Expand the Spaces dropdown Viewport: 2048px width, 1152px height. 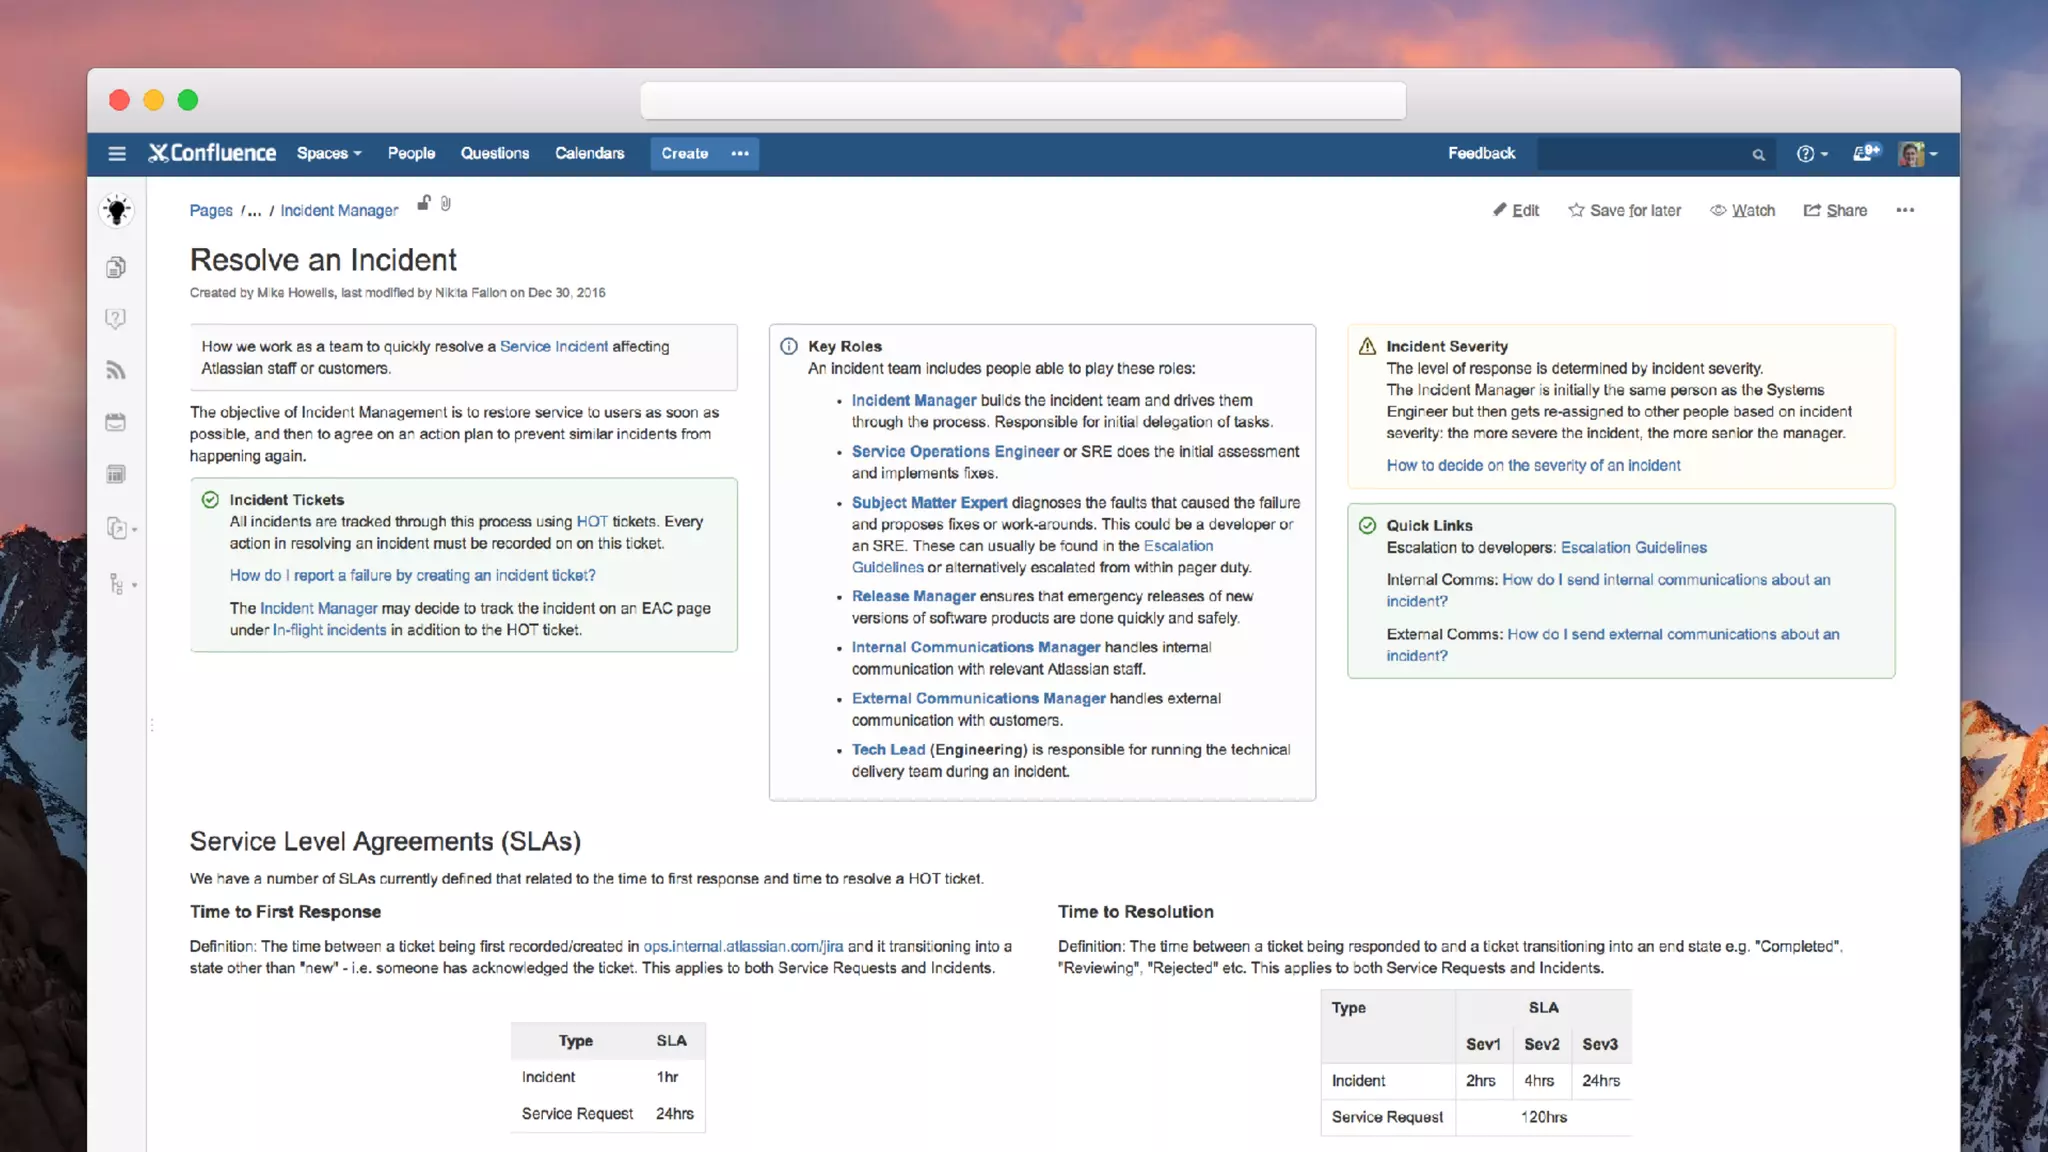(329, 153)
